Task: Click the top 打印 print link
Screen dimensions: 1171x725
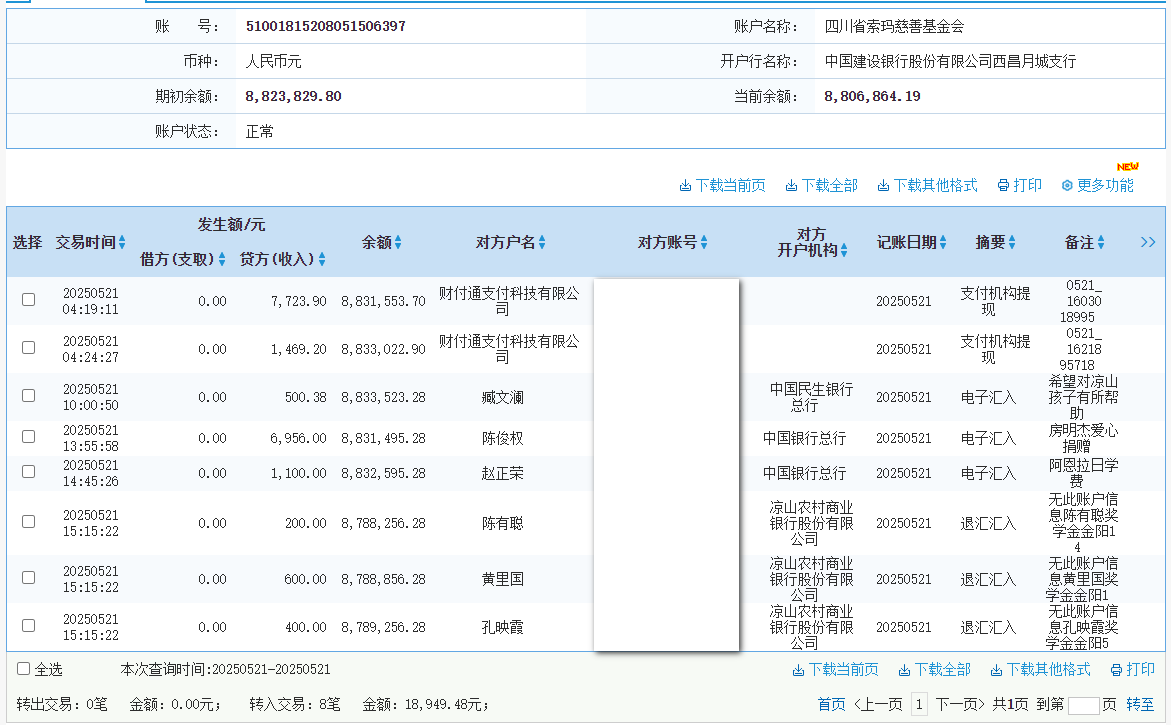Action: click(1019, 185)
